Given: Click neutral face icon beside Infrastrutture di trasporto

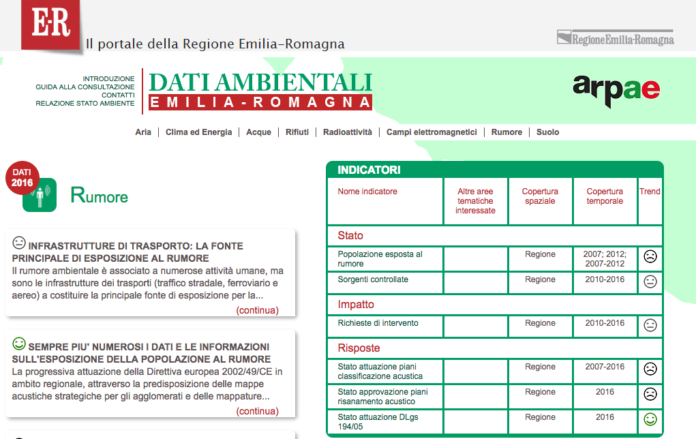Looking at the screenshot, I should (x=19, y=243).
